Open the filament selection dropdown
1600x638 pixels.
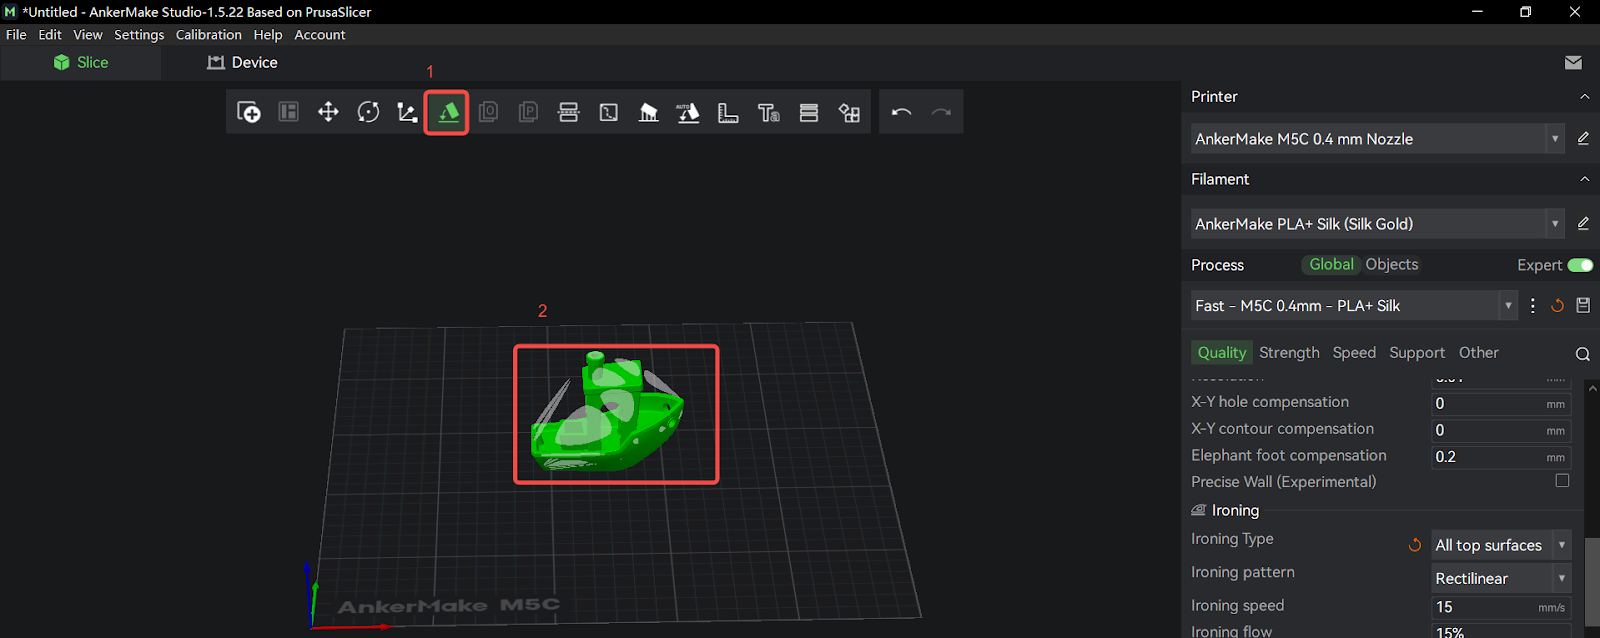pyautogui.click(x=1377, y=224)
